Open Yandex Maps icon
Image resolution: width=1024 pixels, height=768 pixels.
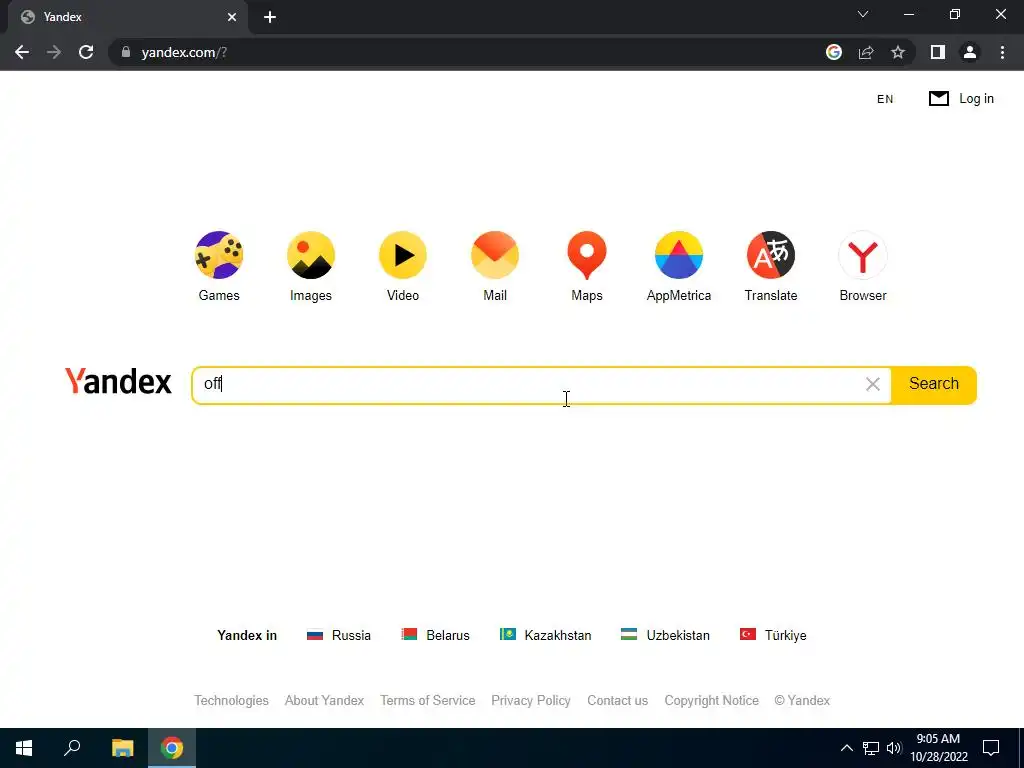coord(587,255)
